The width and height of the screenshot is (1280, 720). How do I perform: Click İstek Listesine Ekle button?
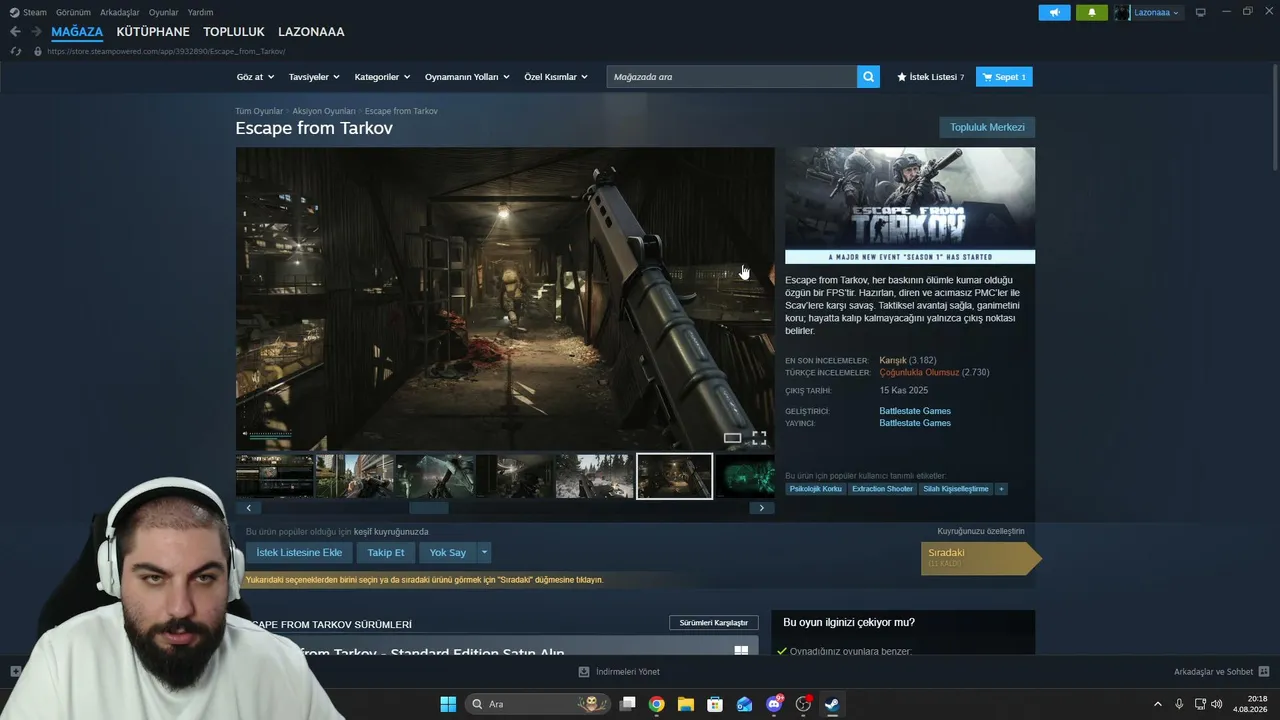(x=299, y=552)
